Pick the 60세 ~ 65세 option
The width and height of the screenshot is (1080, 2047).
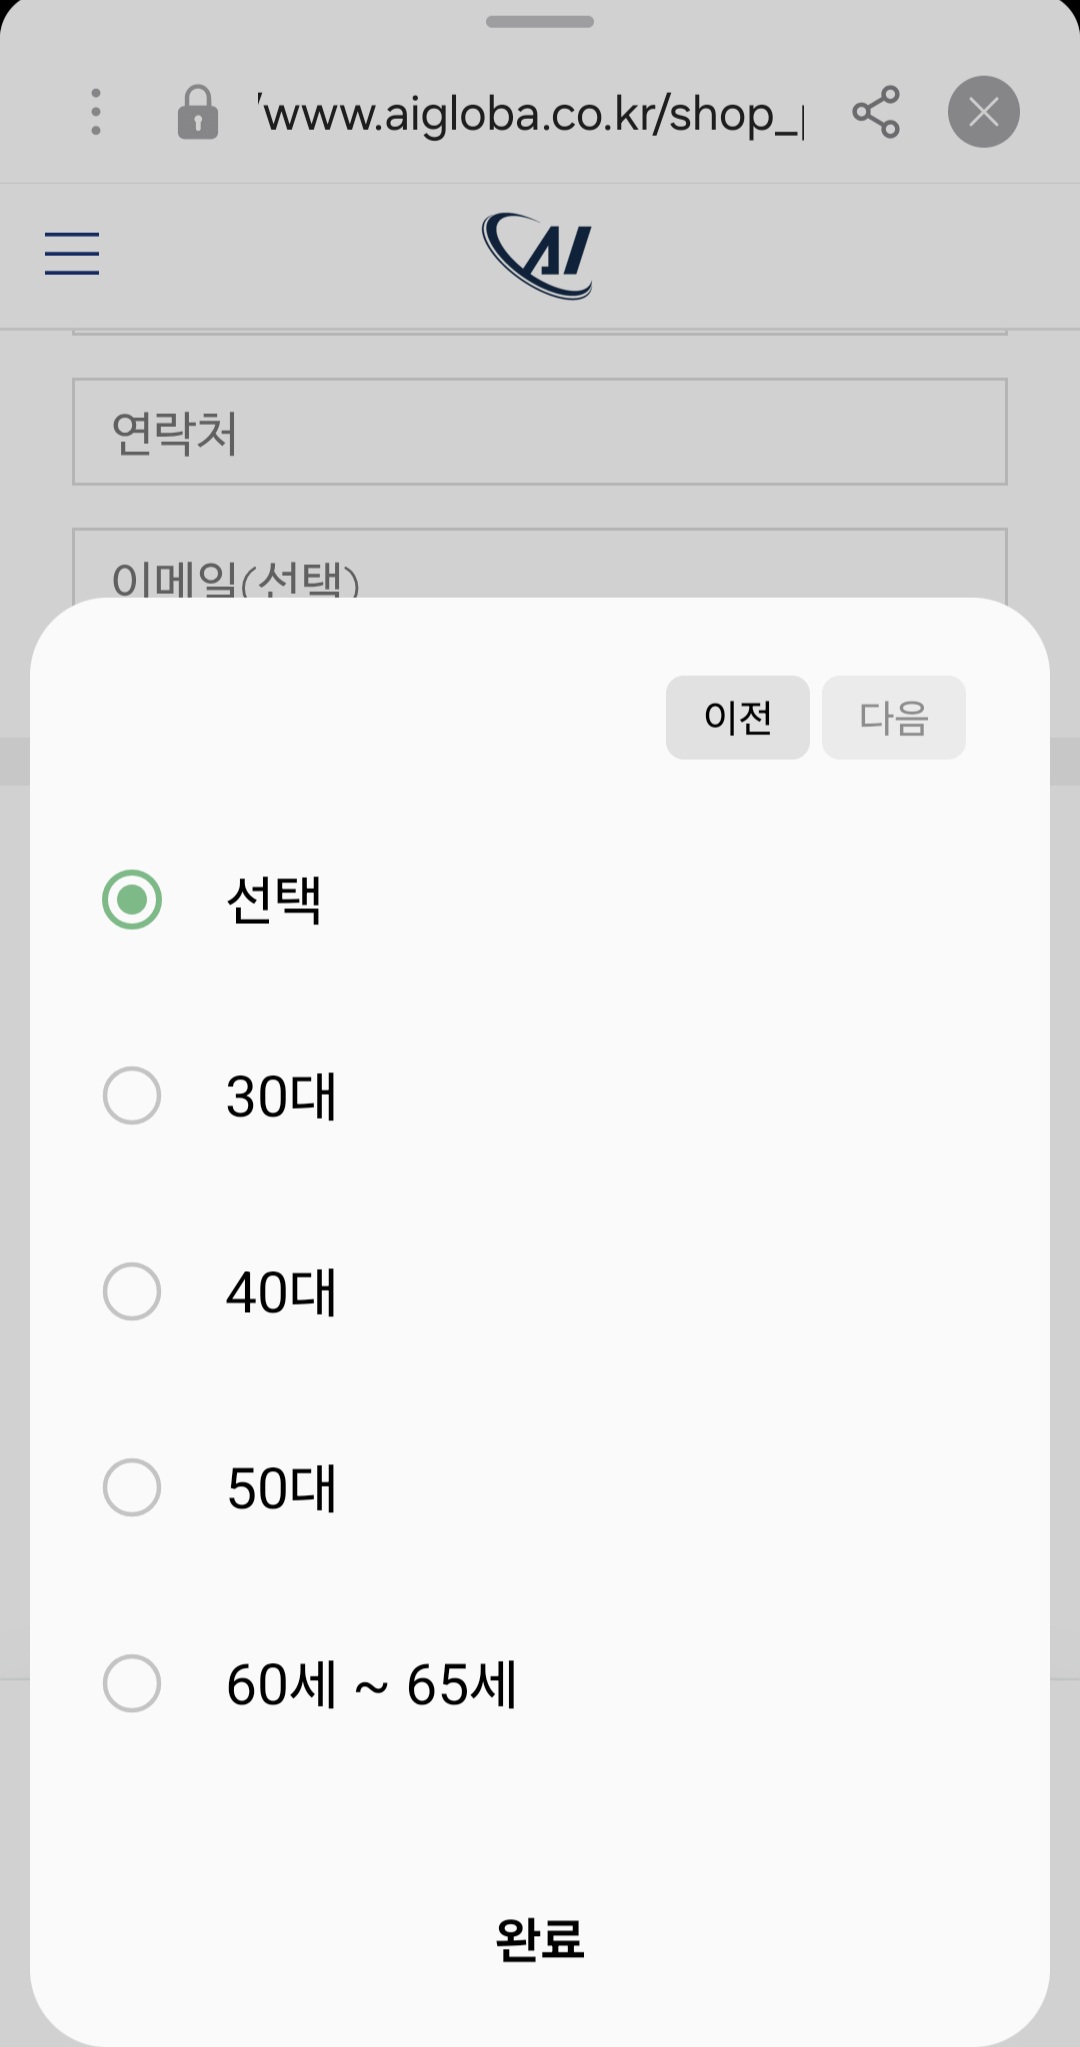[540, 1684]
